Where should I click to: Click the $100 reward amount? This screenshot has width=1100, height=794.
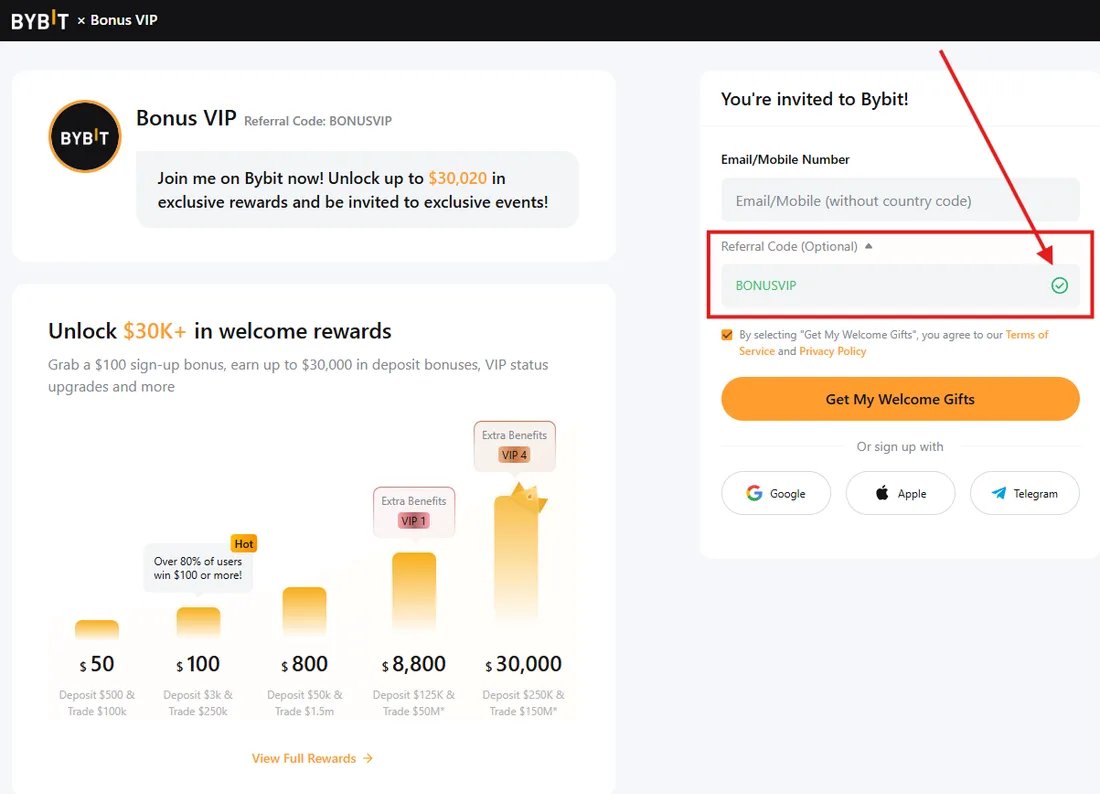(198, 664)
